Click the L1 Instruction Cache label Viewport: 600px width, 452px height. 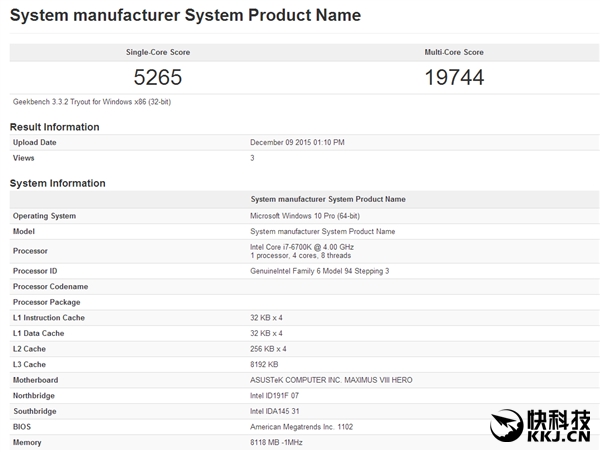tap(49, 318)
